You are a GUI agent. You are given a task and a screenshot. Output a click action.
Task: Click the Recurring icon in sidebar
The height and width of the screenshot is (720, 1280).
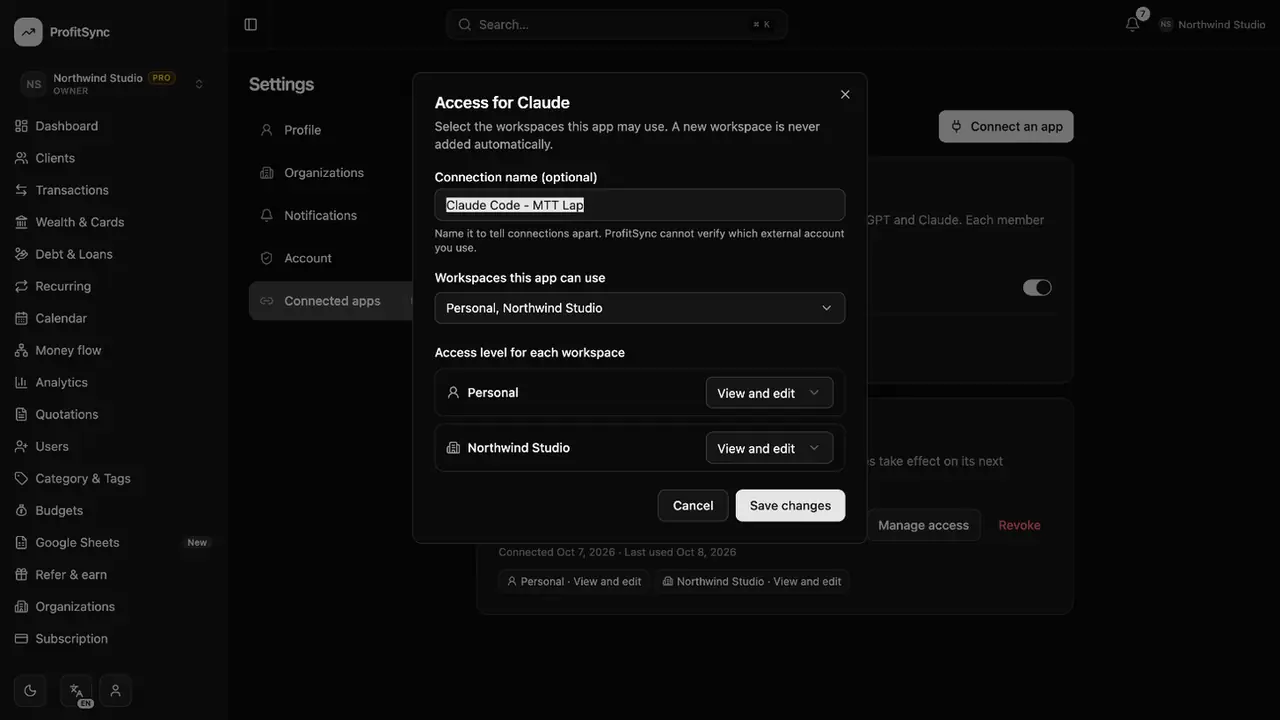[x=21, y=286]
